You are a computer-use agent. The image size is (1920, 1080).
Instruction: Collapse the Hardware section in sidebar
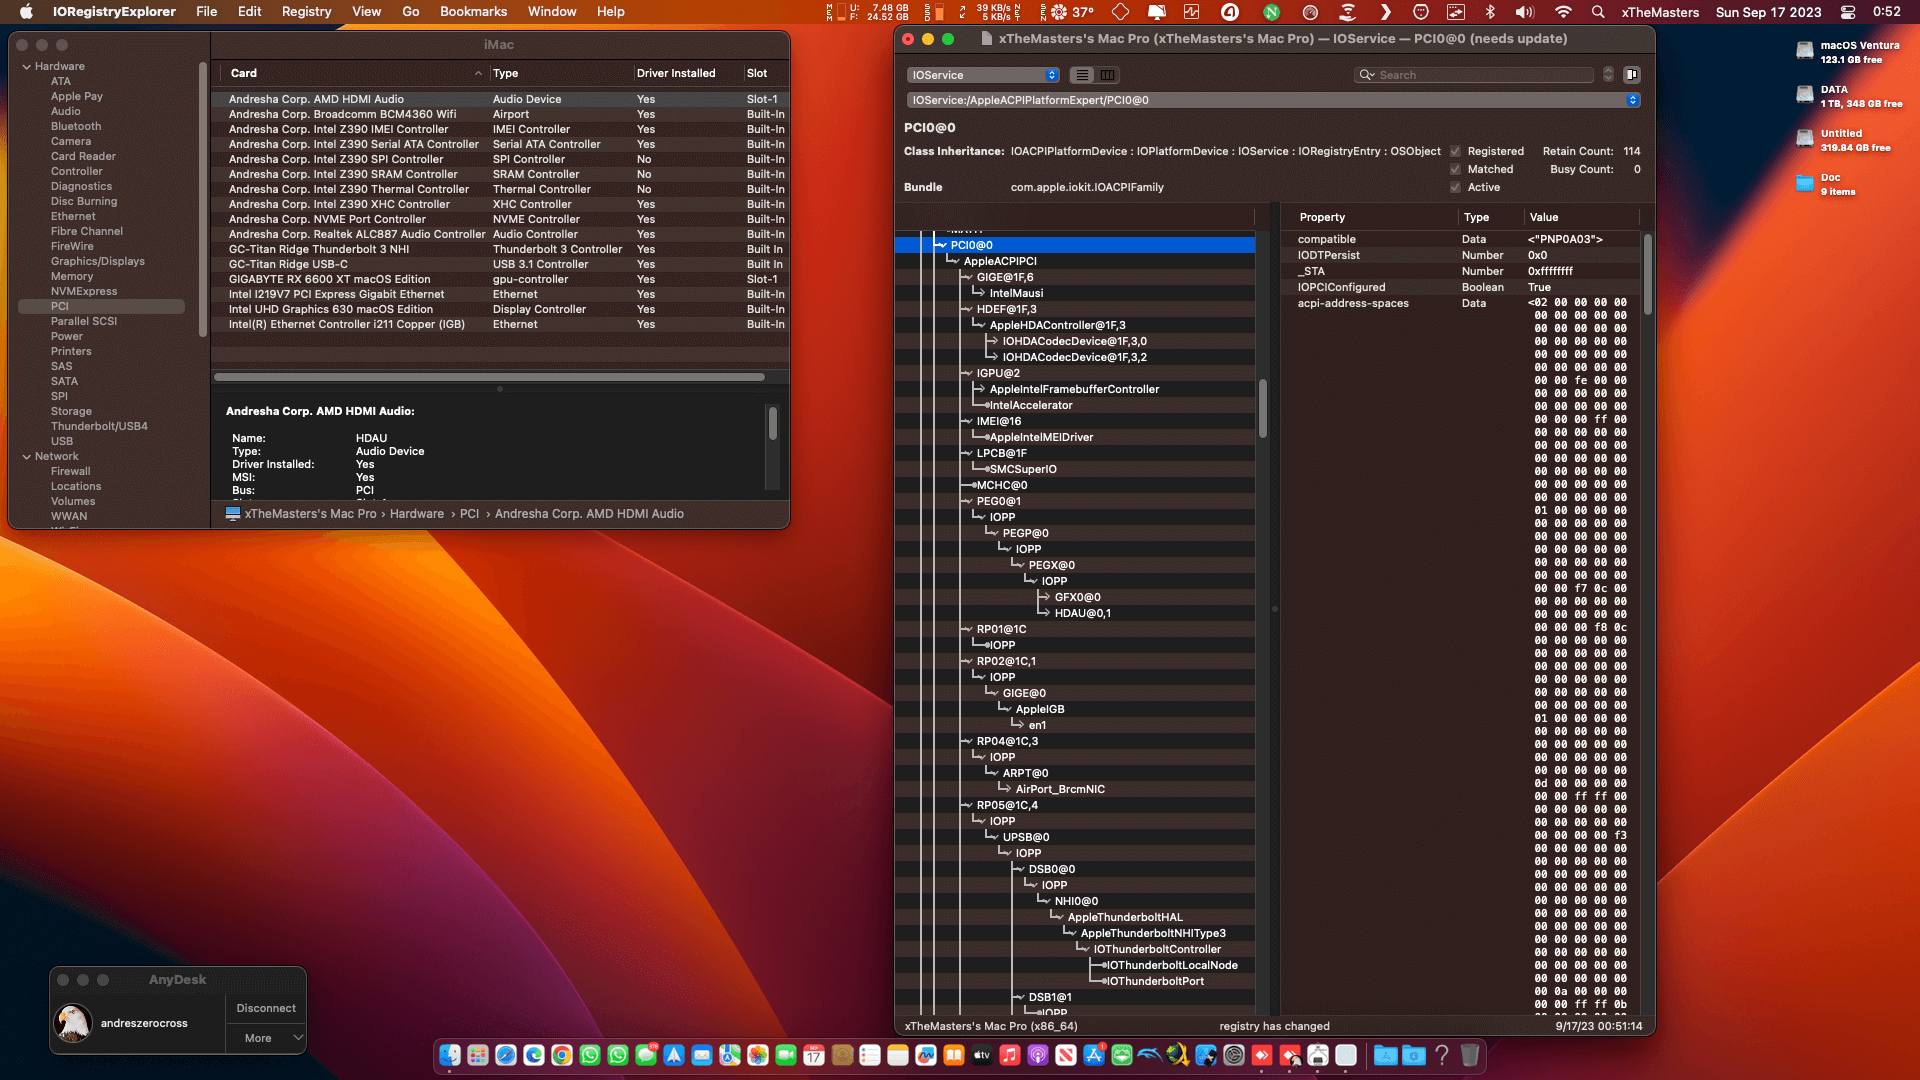click(x=26, y=67)
